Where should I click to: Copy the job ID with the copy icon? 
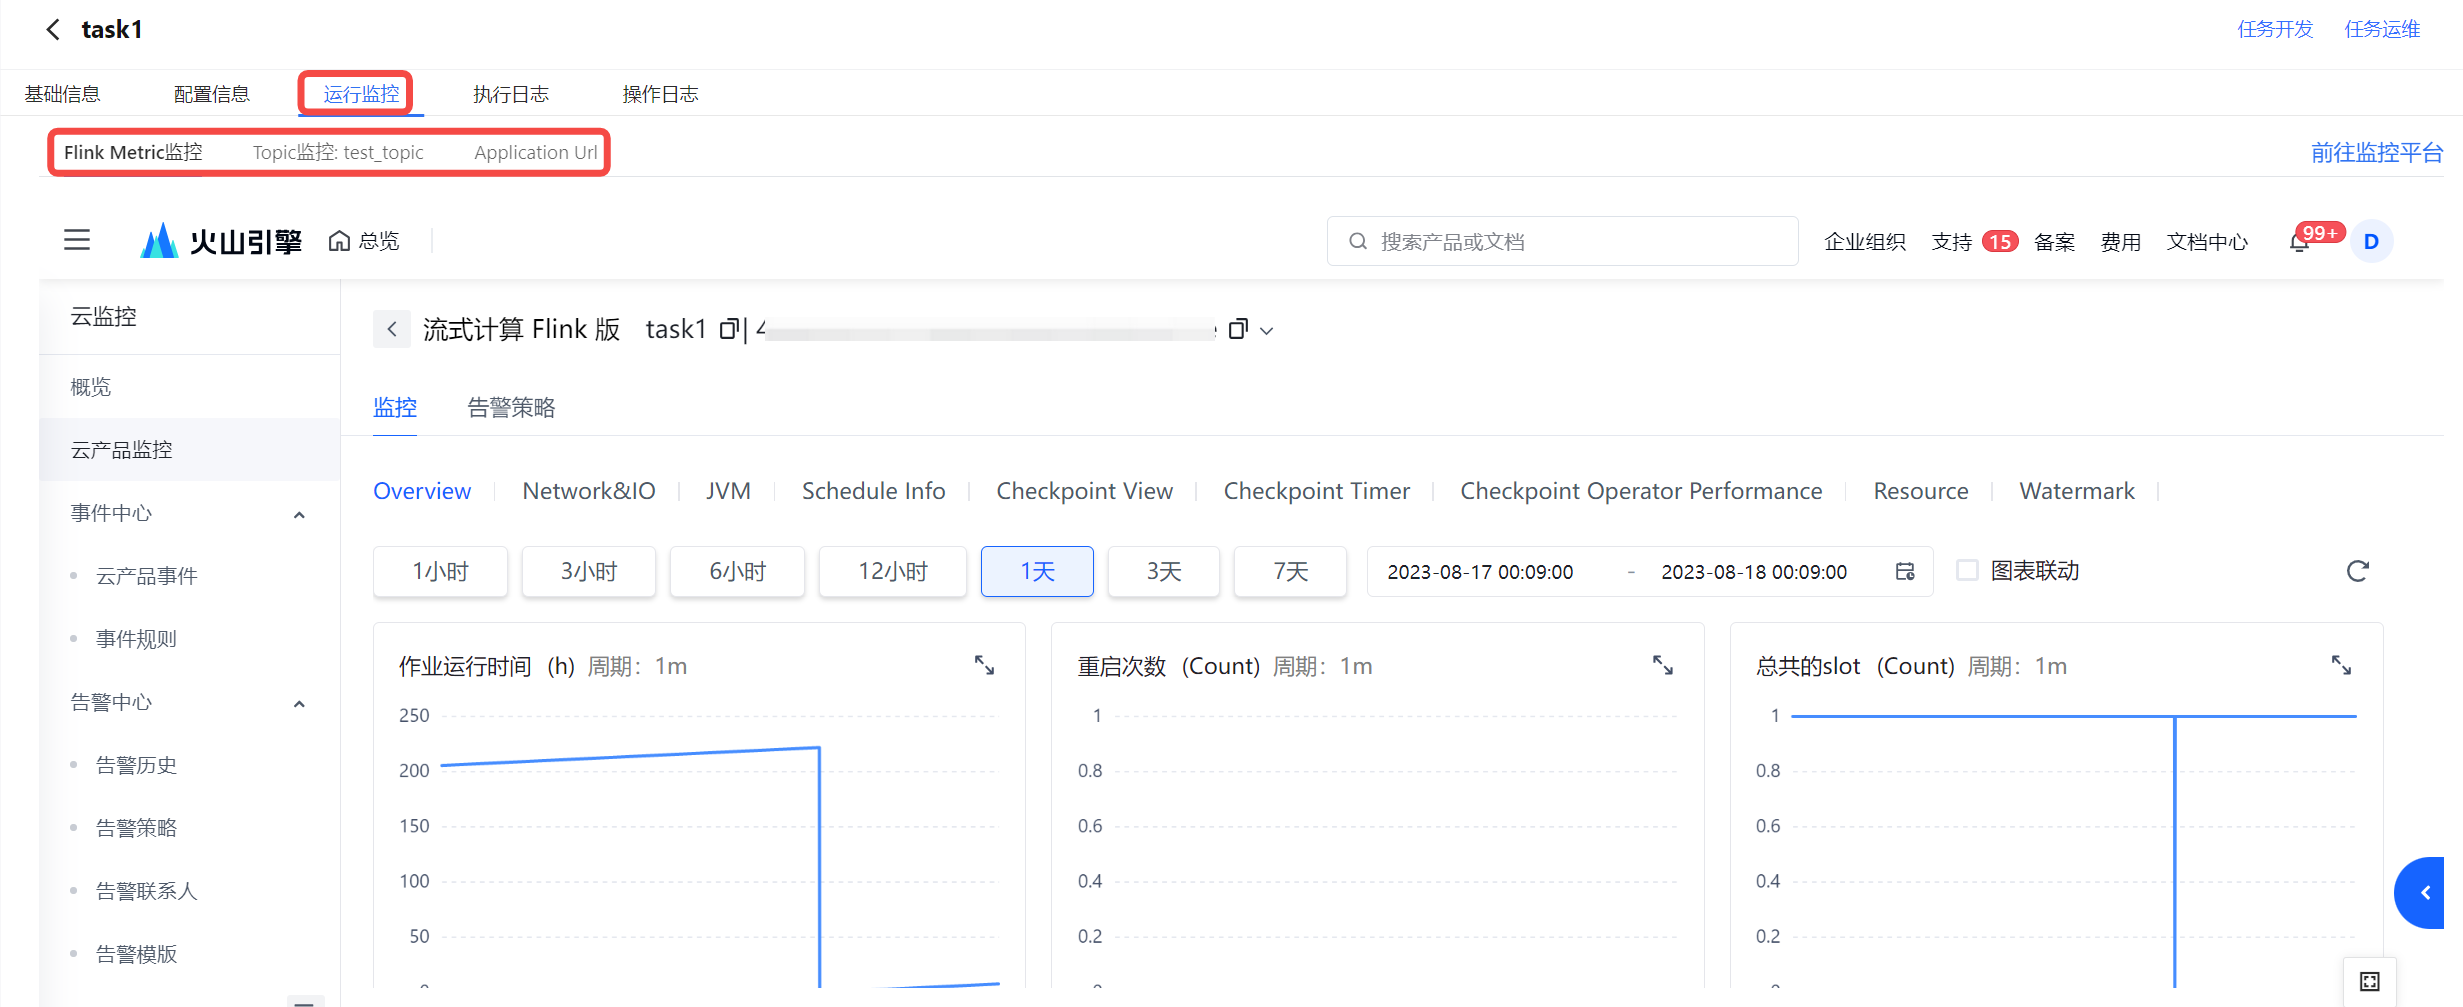(x=1238, y=329)
